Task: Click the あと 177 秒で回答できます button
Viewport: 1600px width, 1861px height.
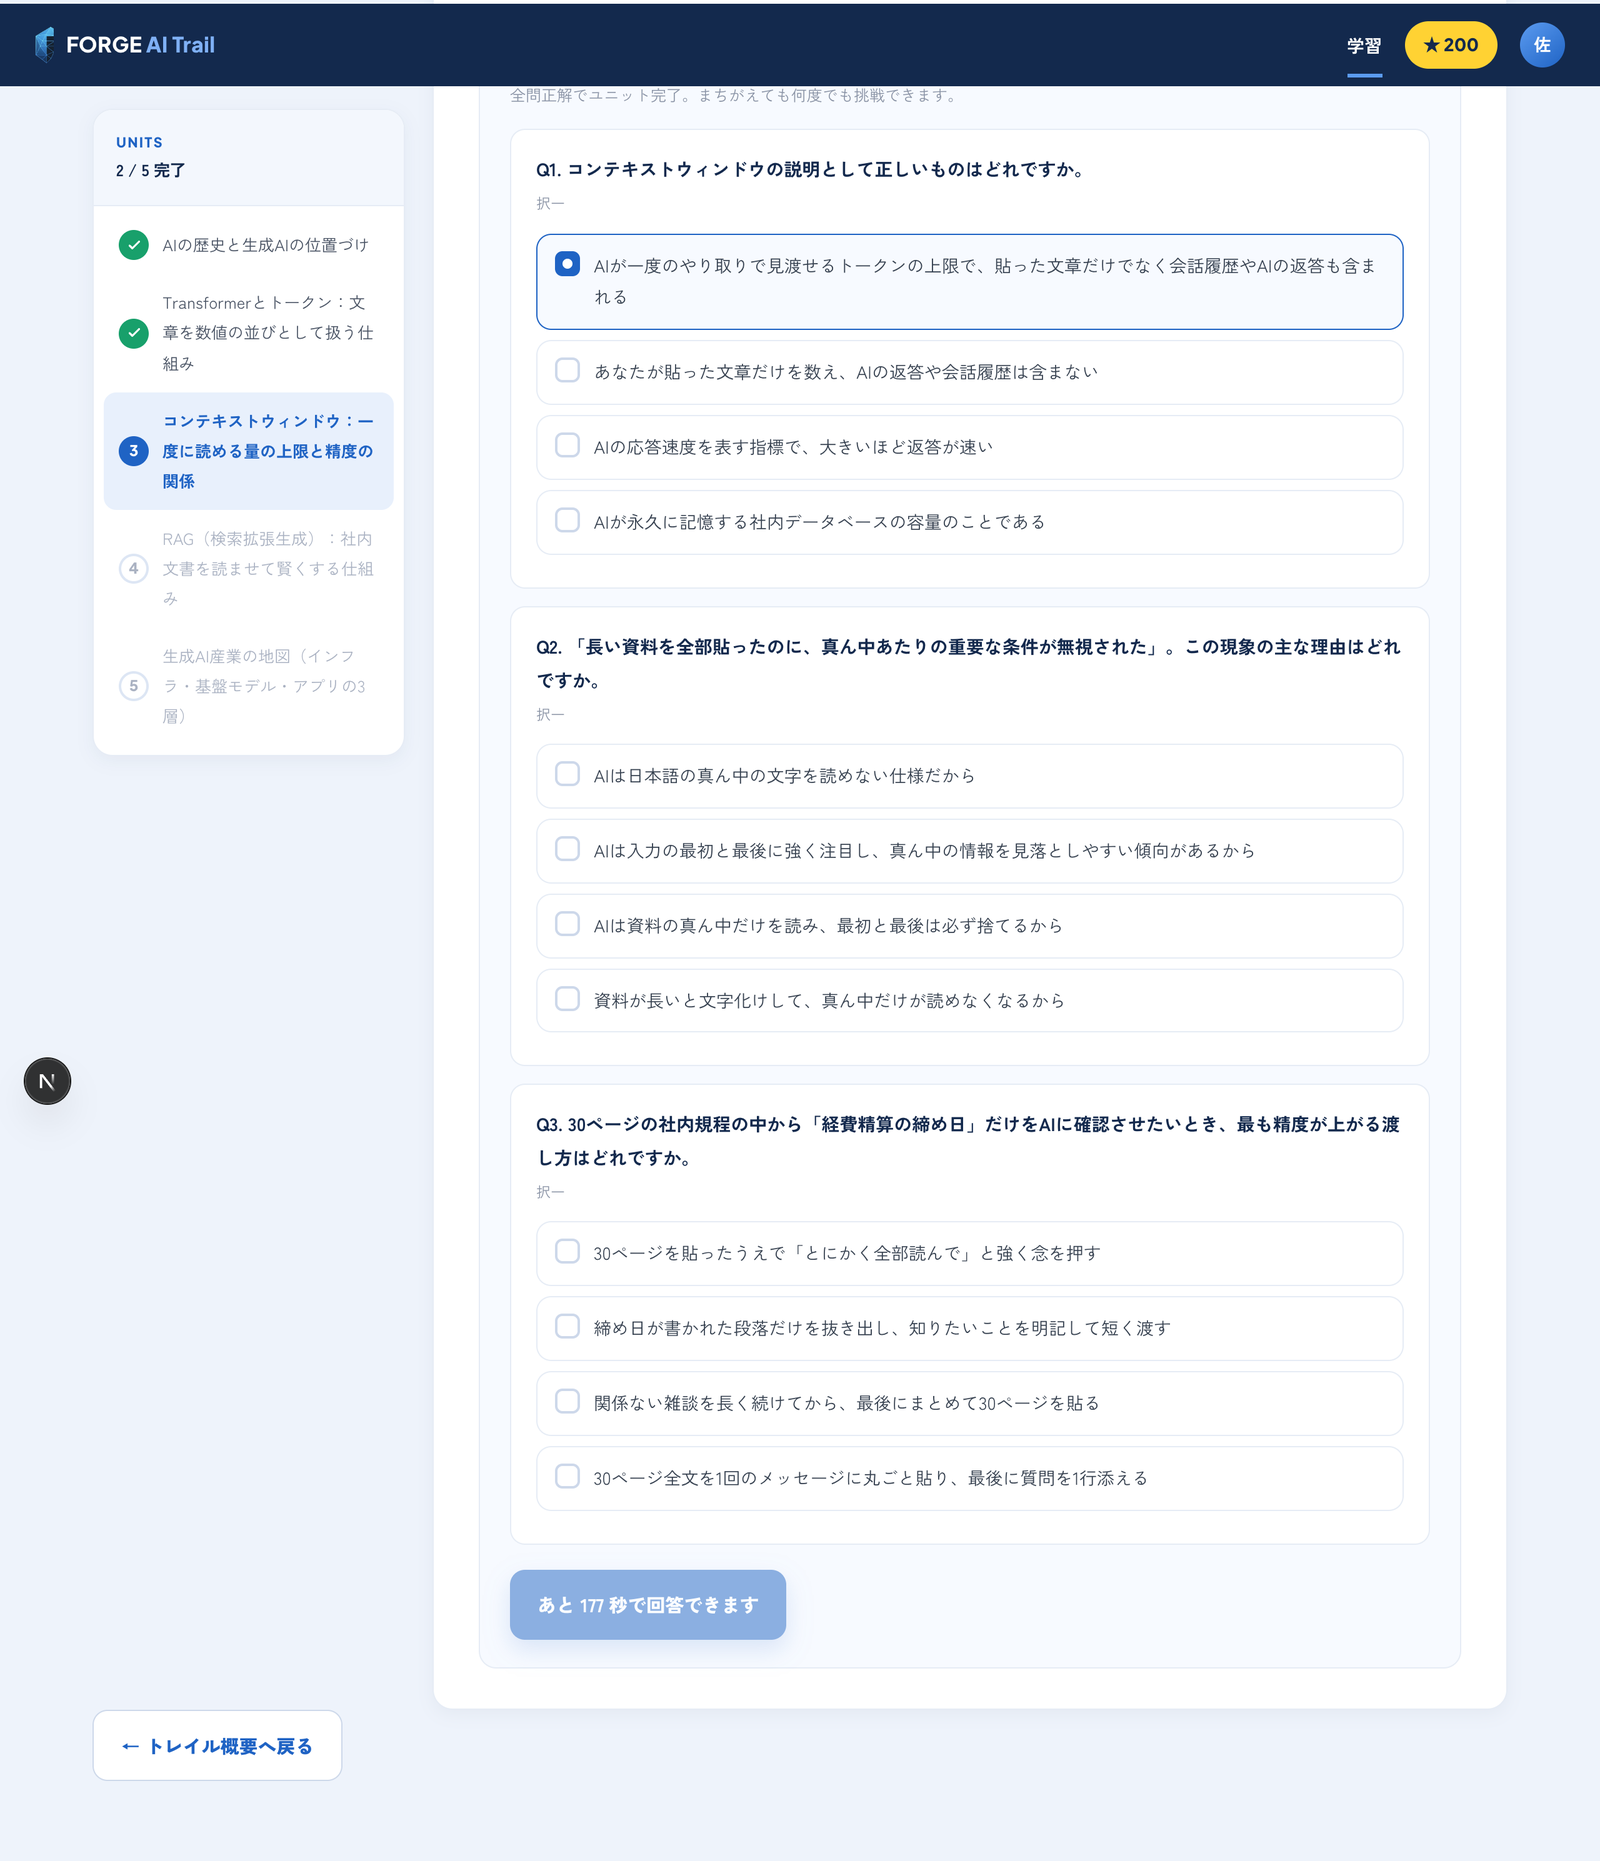Action: (648, 1604)
